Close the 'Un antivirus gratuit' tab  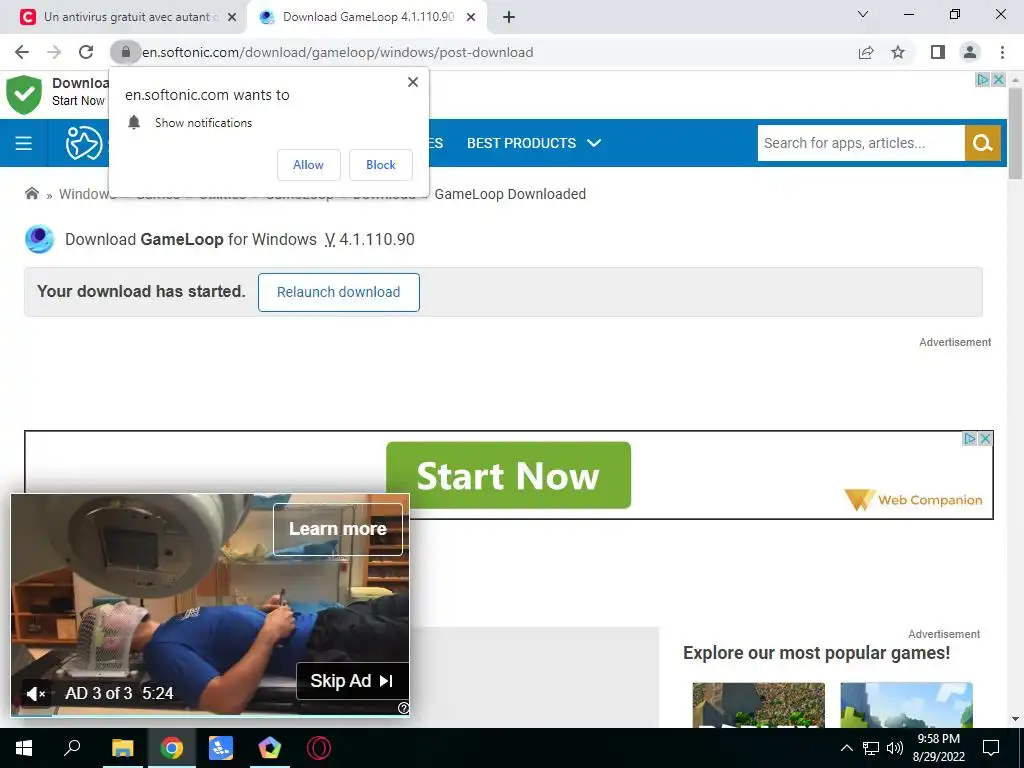[232, 18]
